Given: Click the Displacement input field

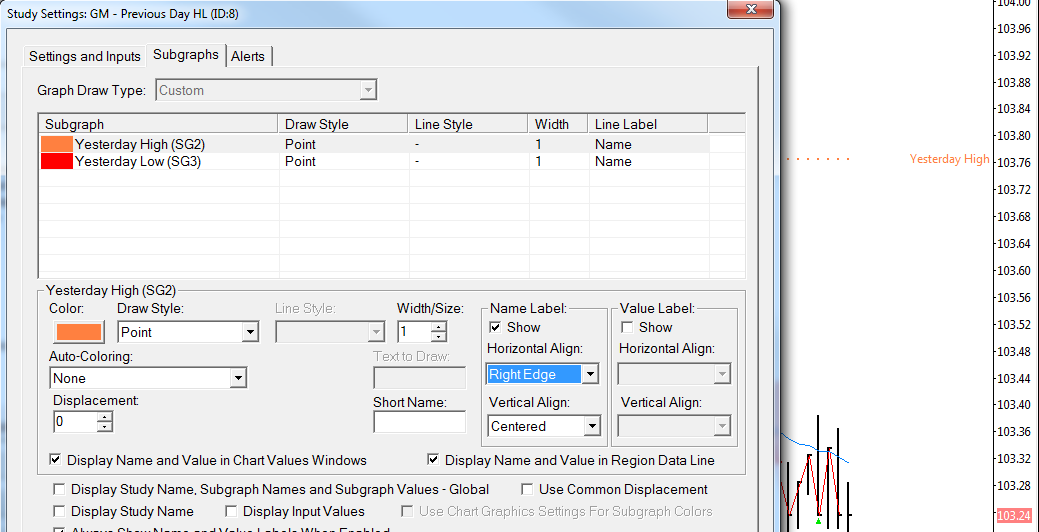Looking at the screenshot, I should point(76,421).
